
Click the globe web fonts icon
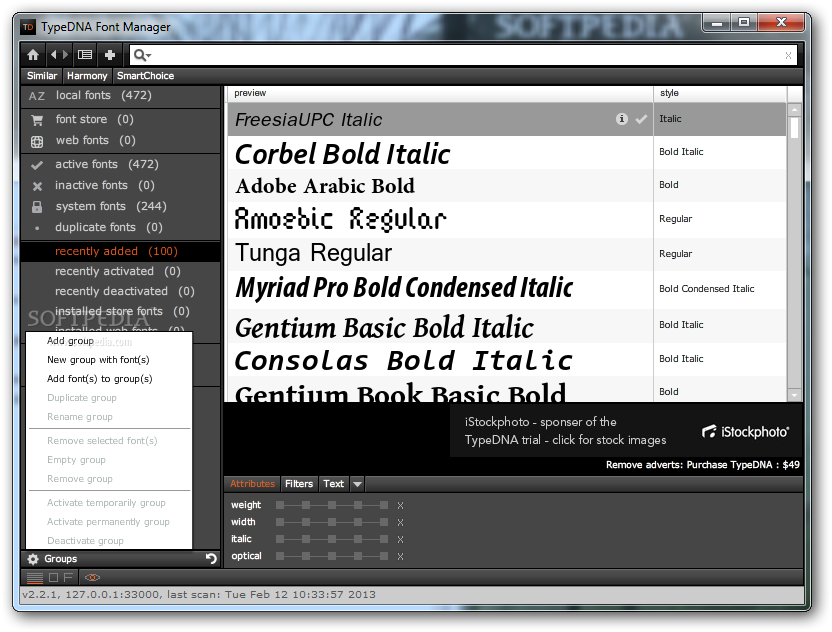coord(37,142)
